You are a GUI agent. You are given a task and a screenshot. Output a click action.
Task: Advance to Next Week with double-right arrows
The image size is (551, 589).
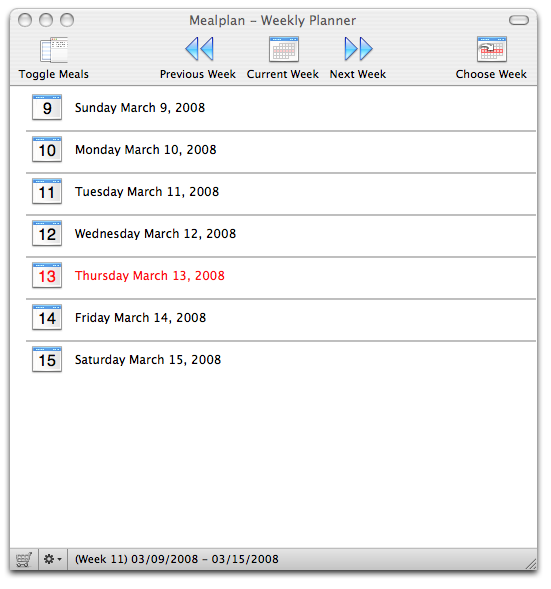point(358,49)
